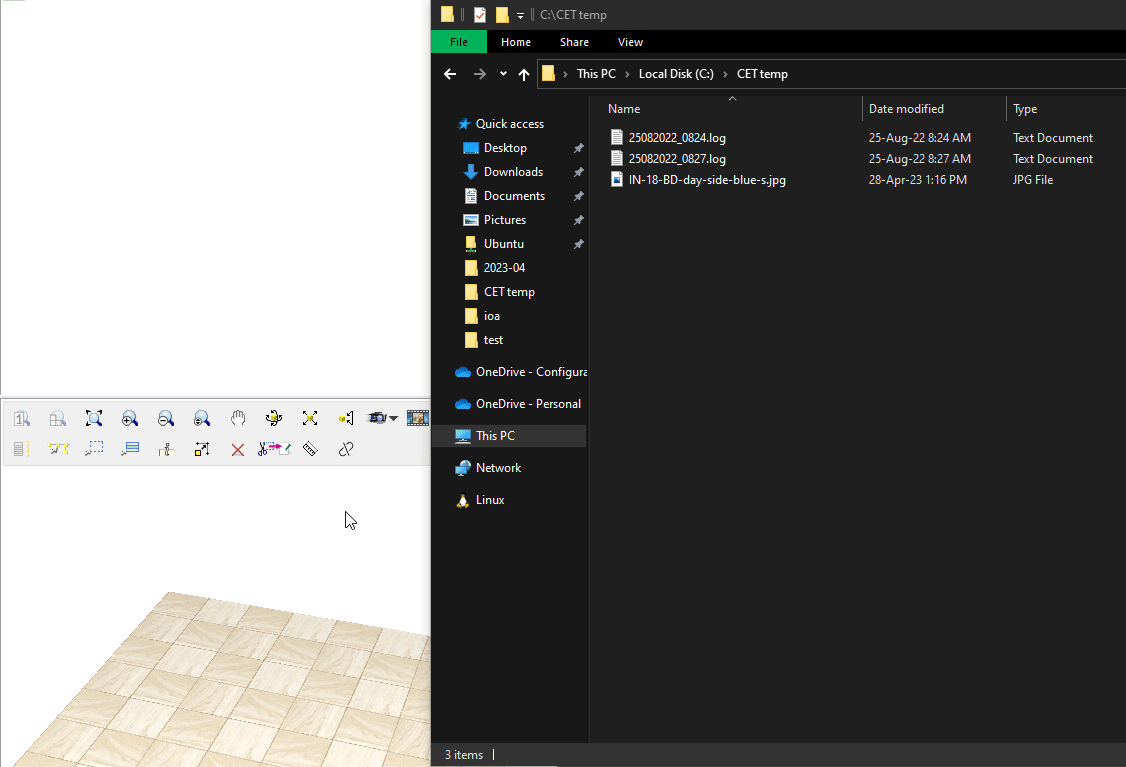This screenshot has width=1126, height=767.
Task: Open Quick access in navigation pane
Action: click(510, 124)
